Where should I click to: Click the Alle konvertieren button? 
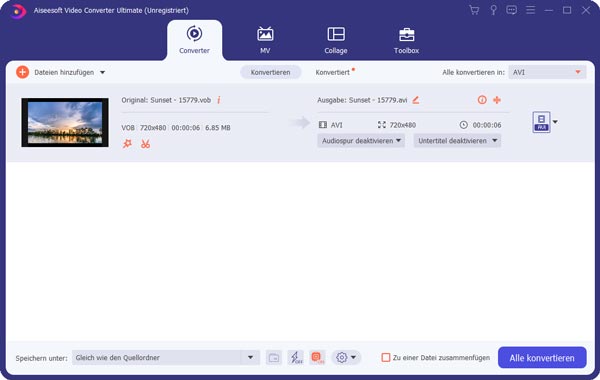point(542,357)
